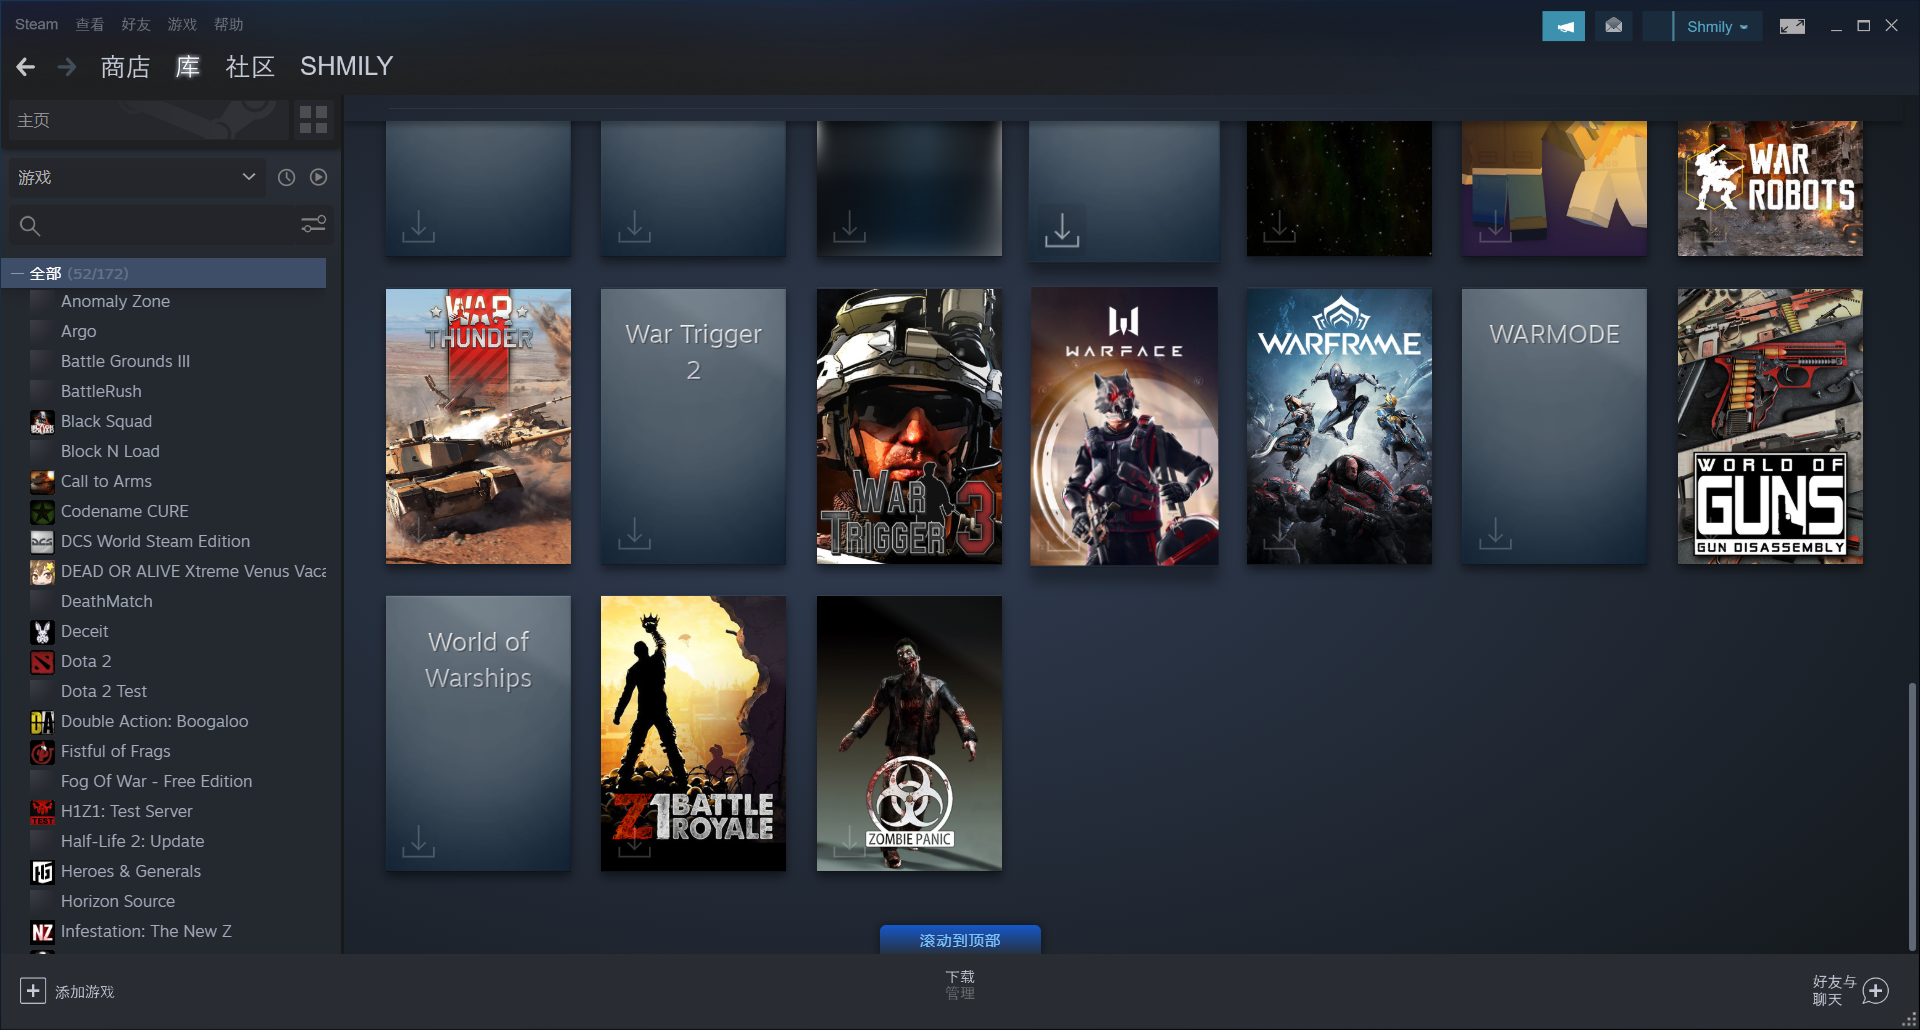Open the advanced filter sliders icon
This screenshot has height=1030, width=1920.
coord(314,225)
